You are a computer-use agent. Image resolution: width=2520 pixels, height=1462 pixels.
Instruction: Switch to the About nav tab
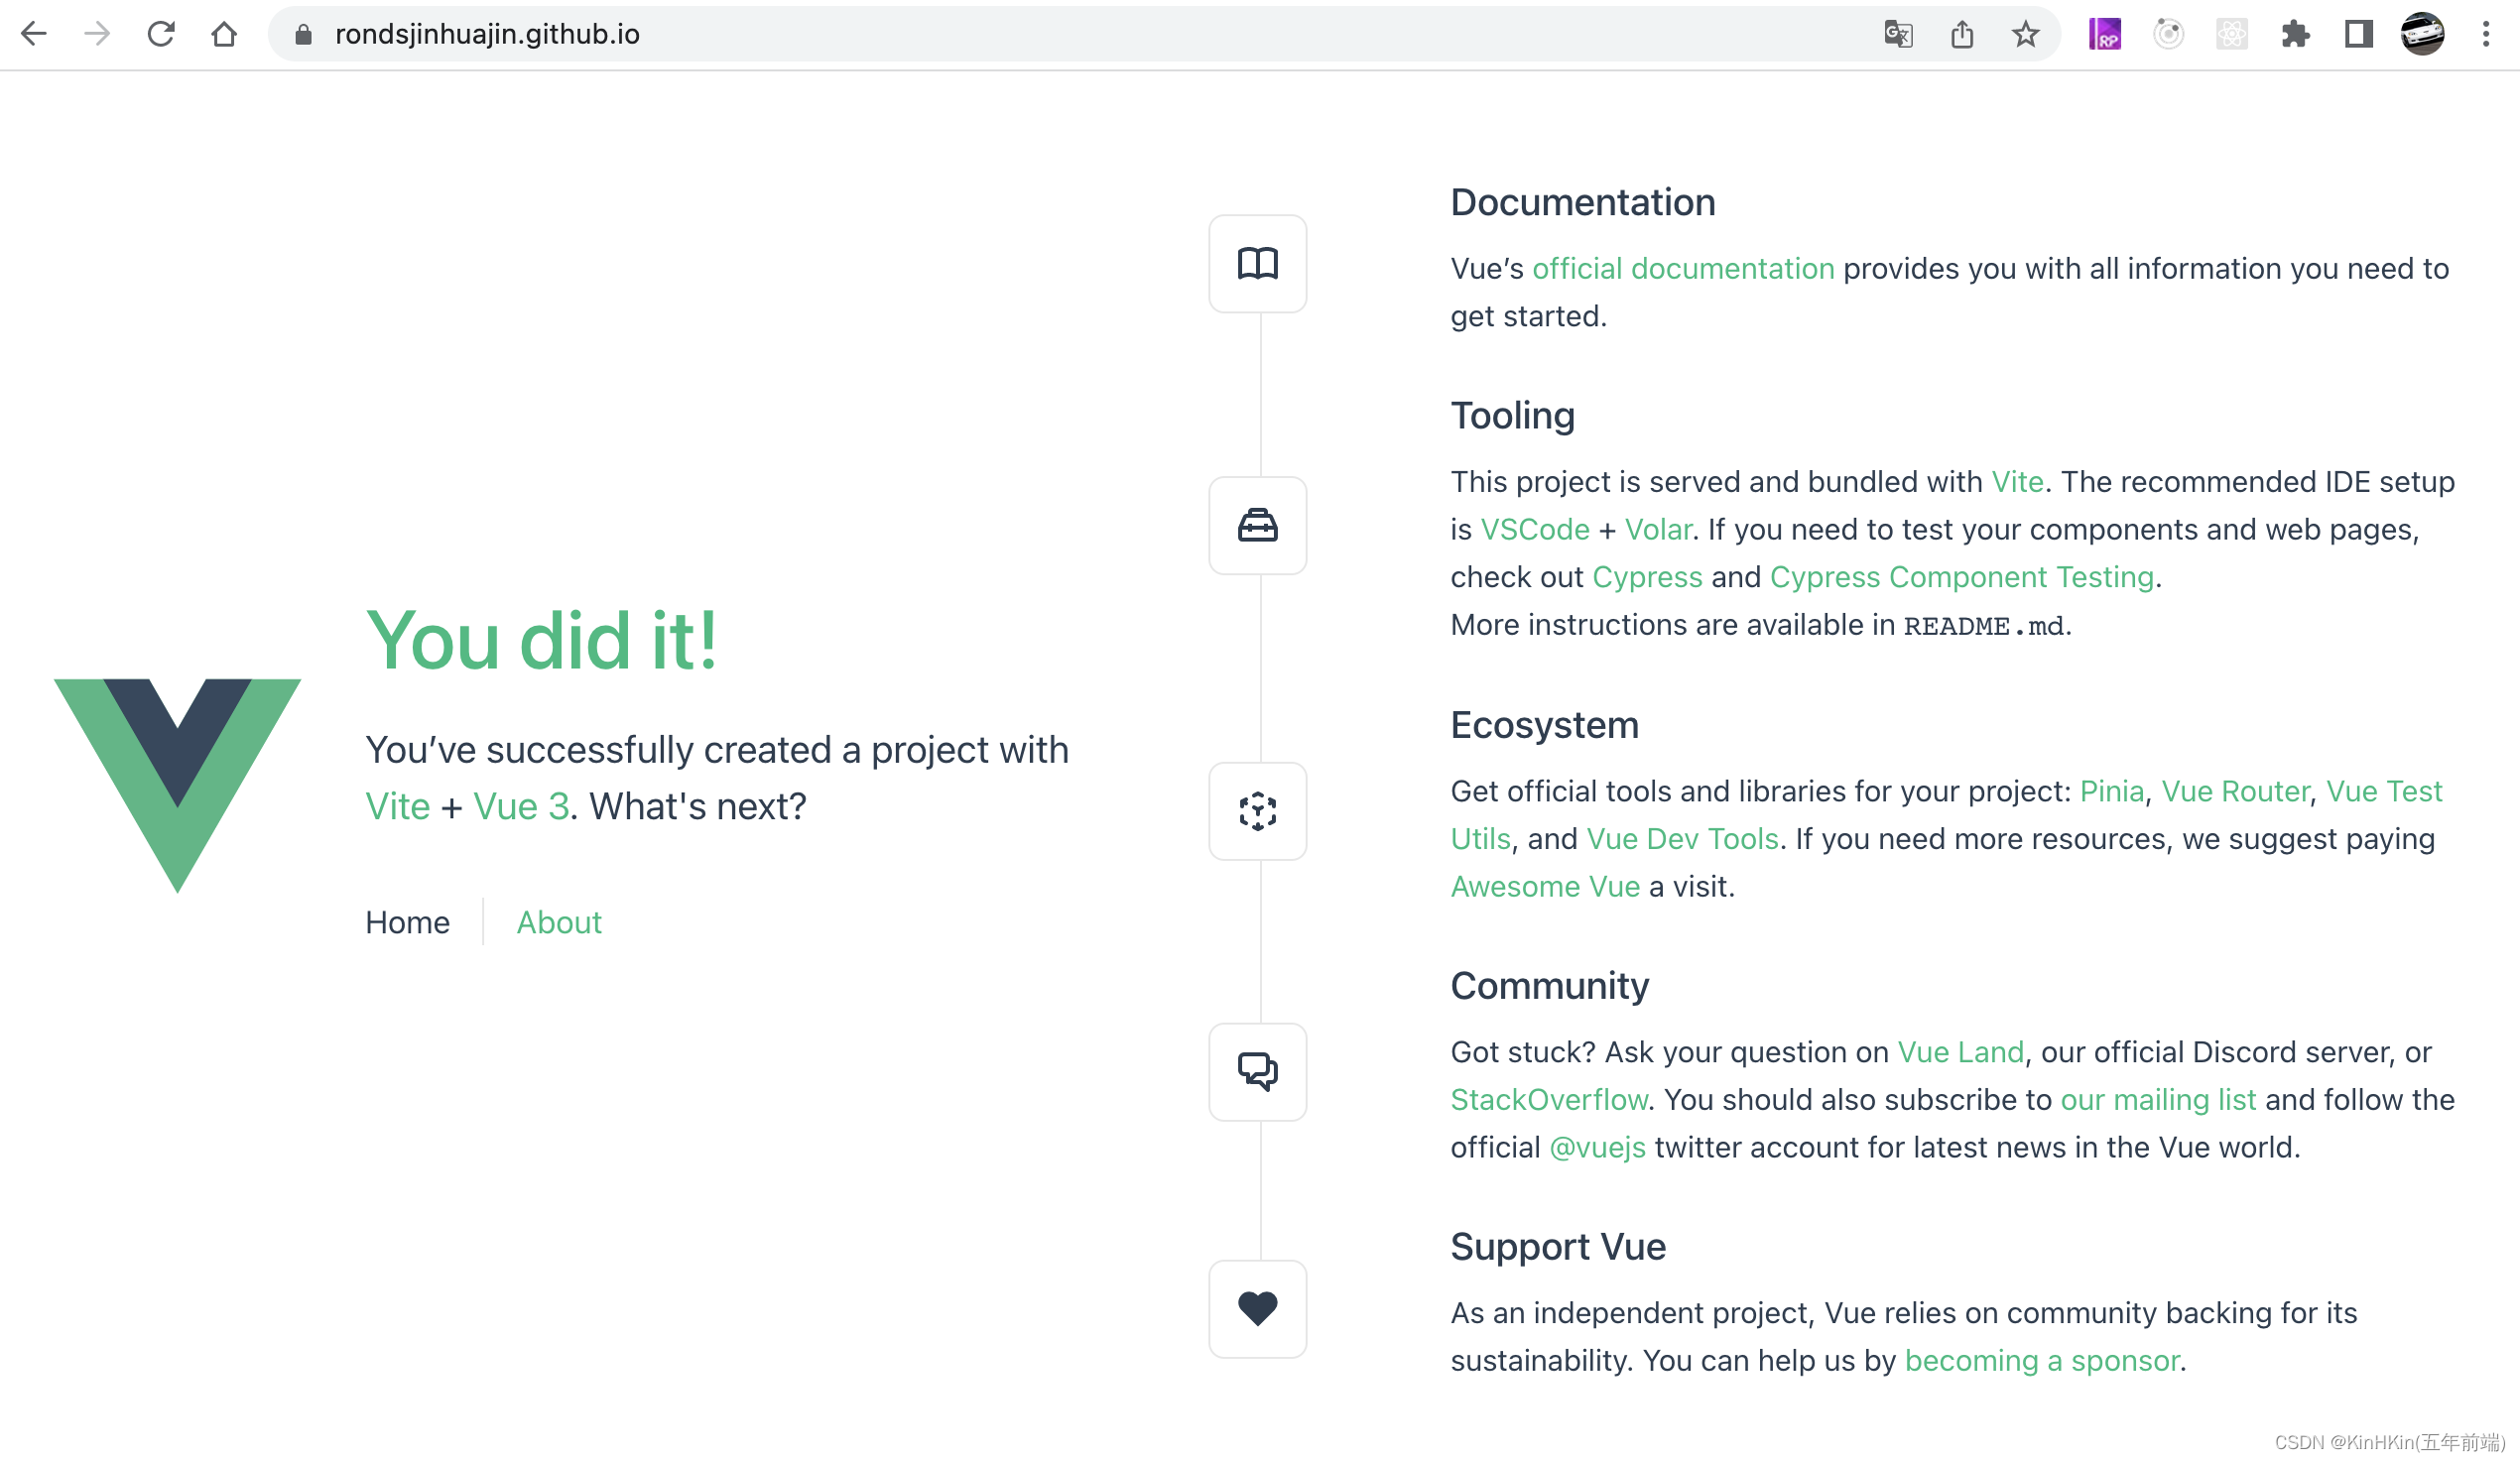559,922
